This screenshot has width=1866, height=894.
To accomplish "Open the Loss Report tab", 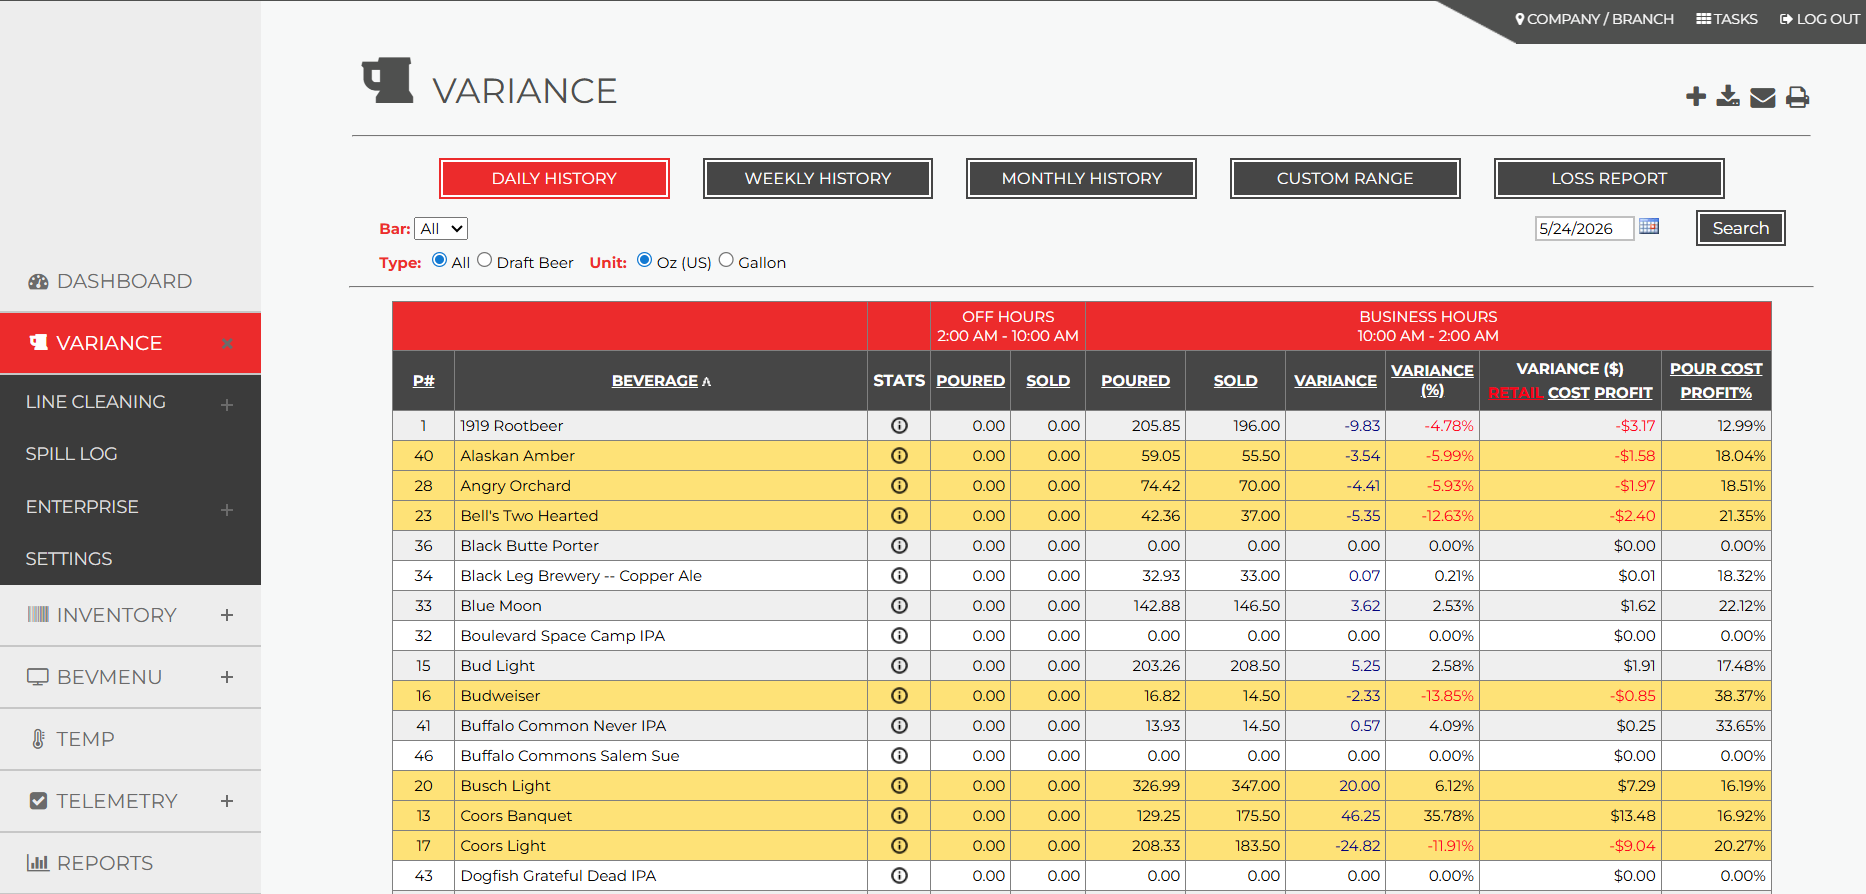I will 1609,179.
